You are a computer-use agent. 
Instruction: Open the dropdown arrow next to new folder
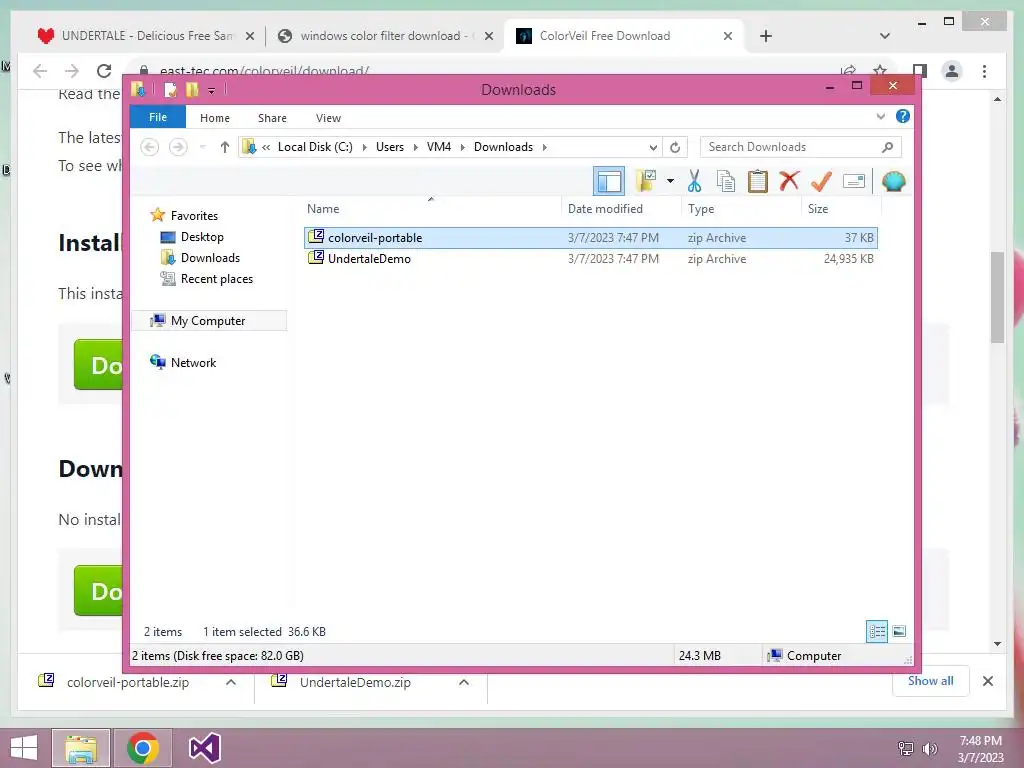pos(670,181)
